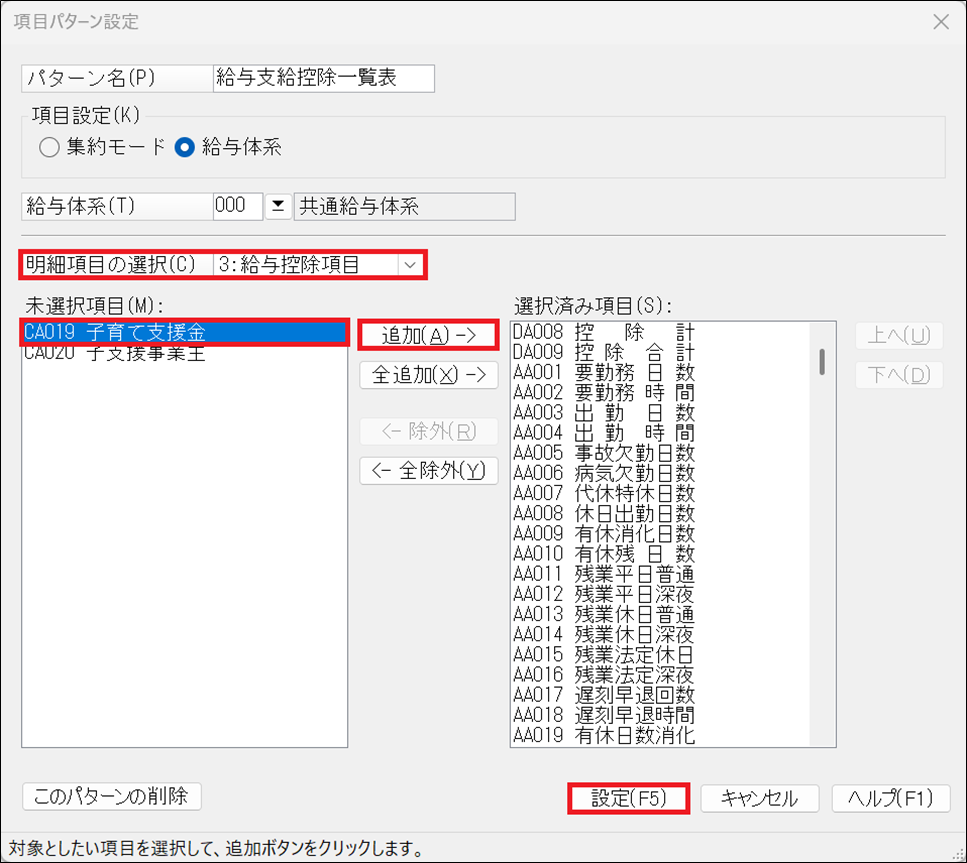Select CA019 子育て支援金 in unselected list
The width and height of the screenshot is (967, 863).
pos(185,333)
